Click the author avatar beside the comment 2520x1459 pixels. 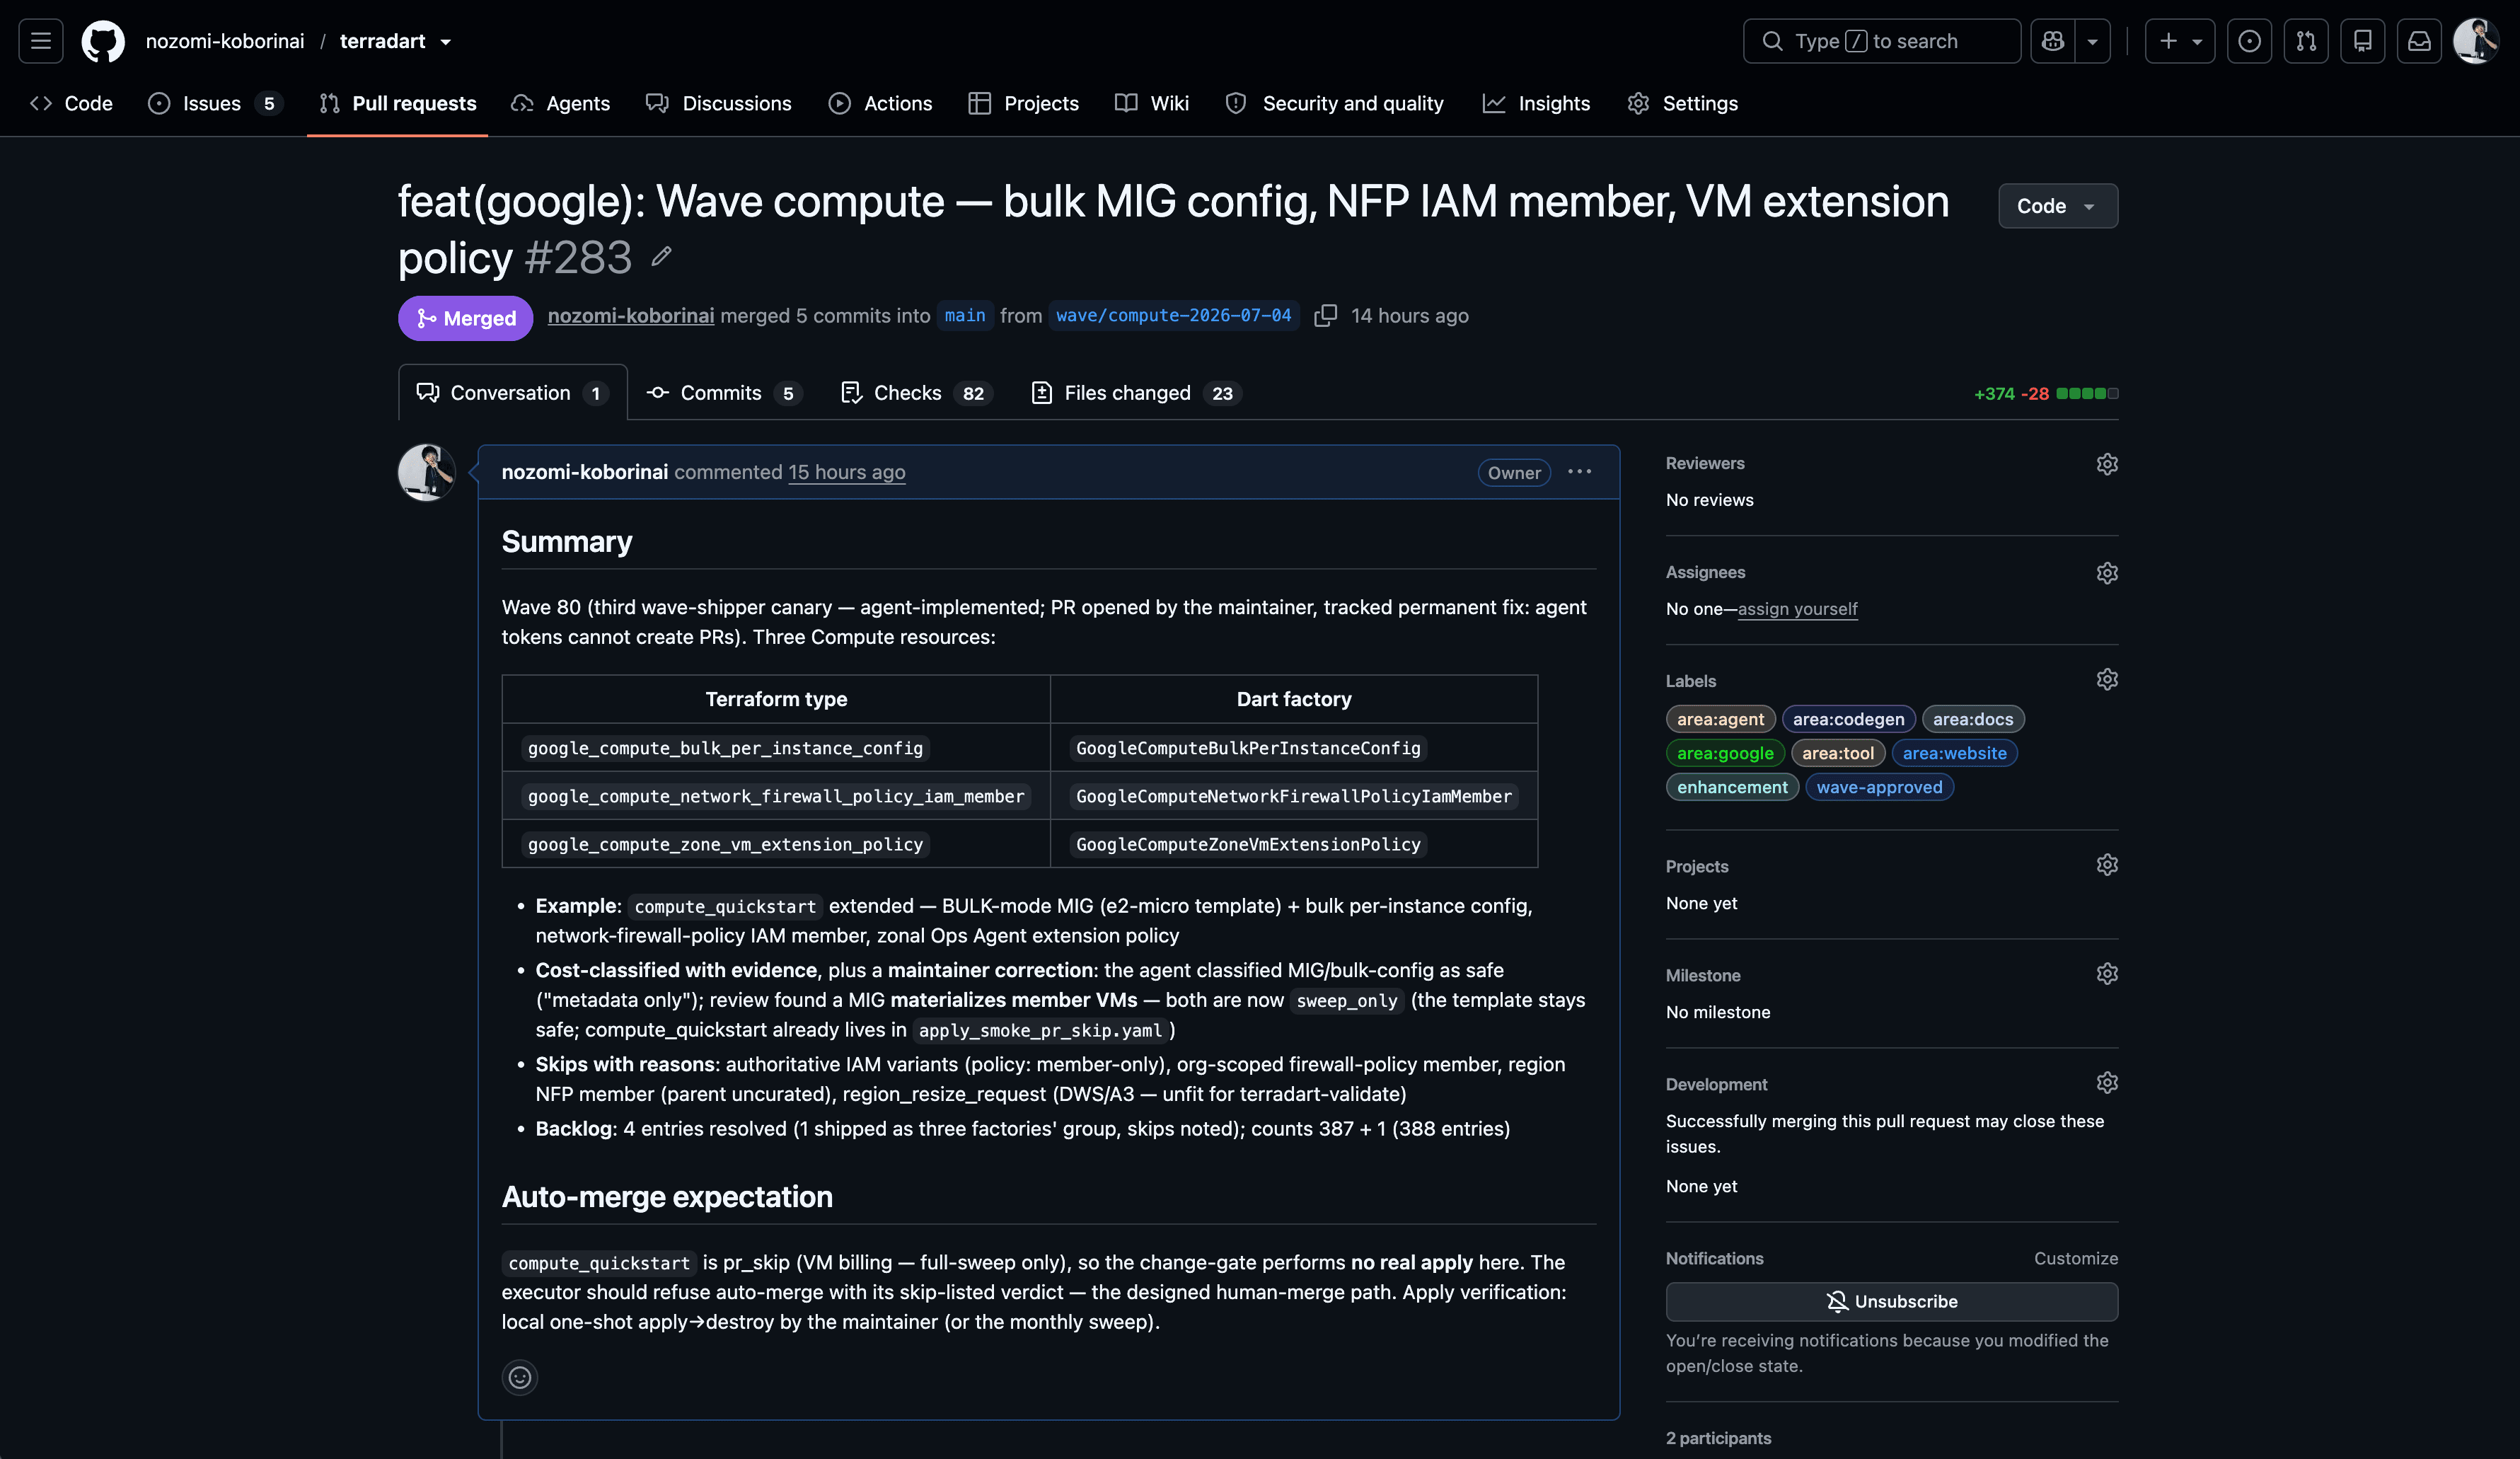point(427,472)
